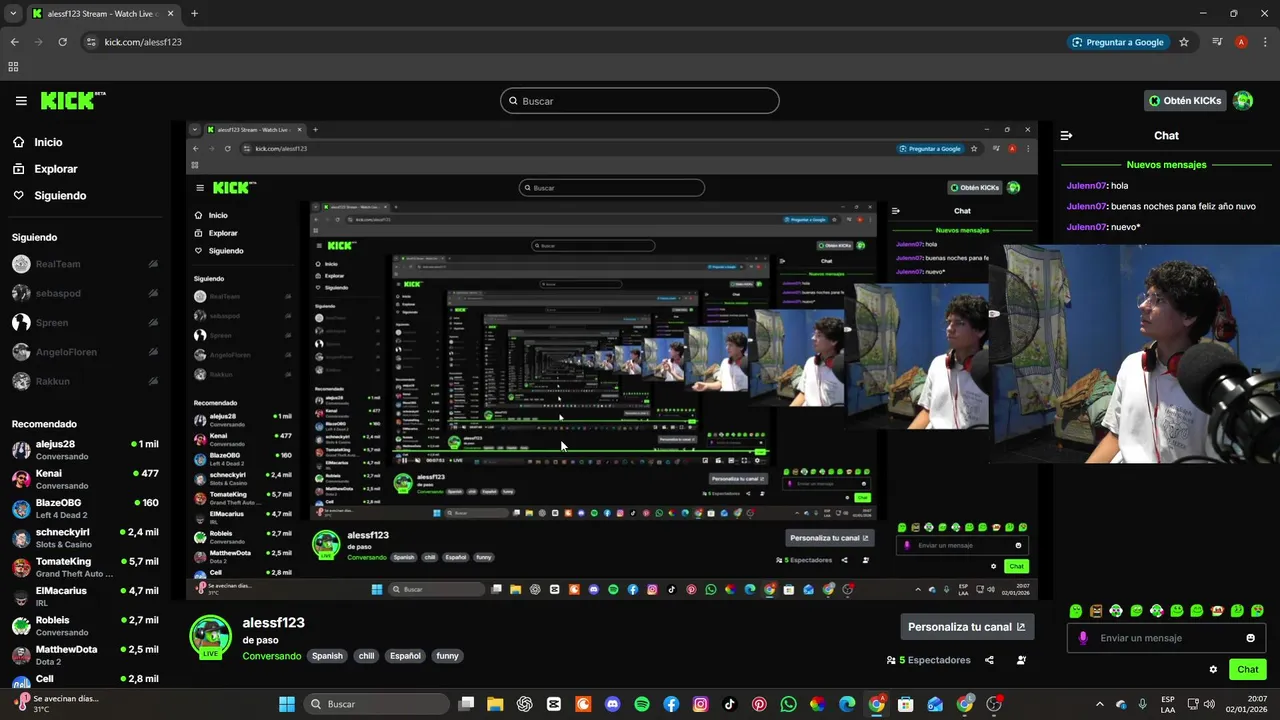1280x720 pixels.
Task: Click the green Chat send button
Action: [1248, 670]
